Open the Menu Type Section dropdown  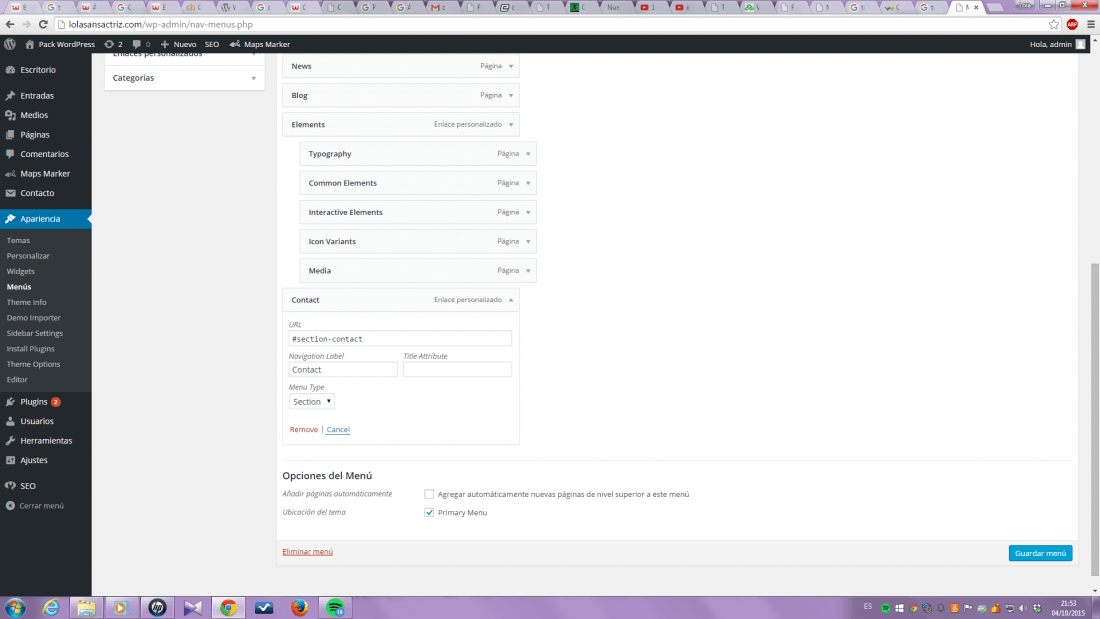[311, 401]
